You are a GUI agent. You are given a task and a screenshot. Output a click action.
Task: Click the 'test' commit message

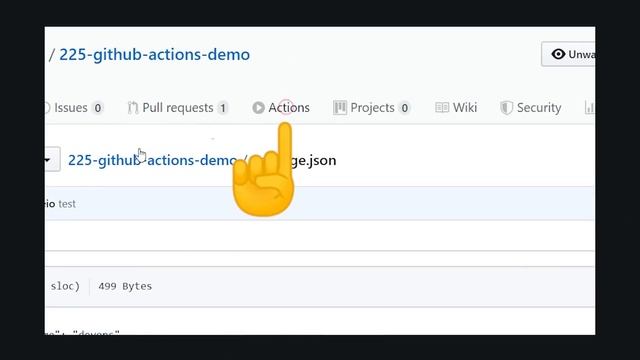click(x=67, y=204)
